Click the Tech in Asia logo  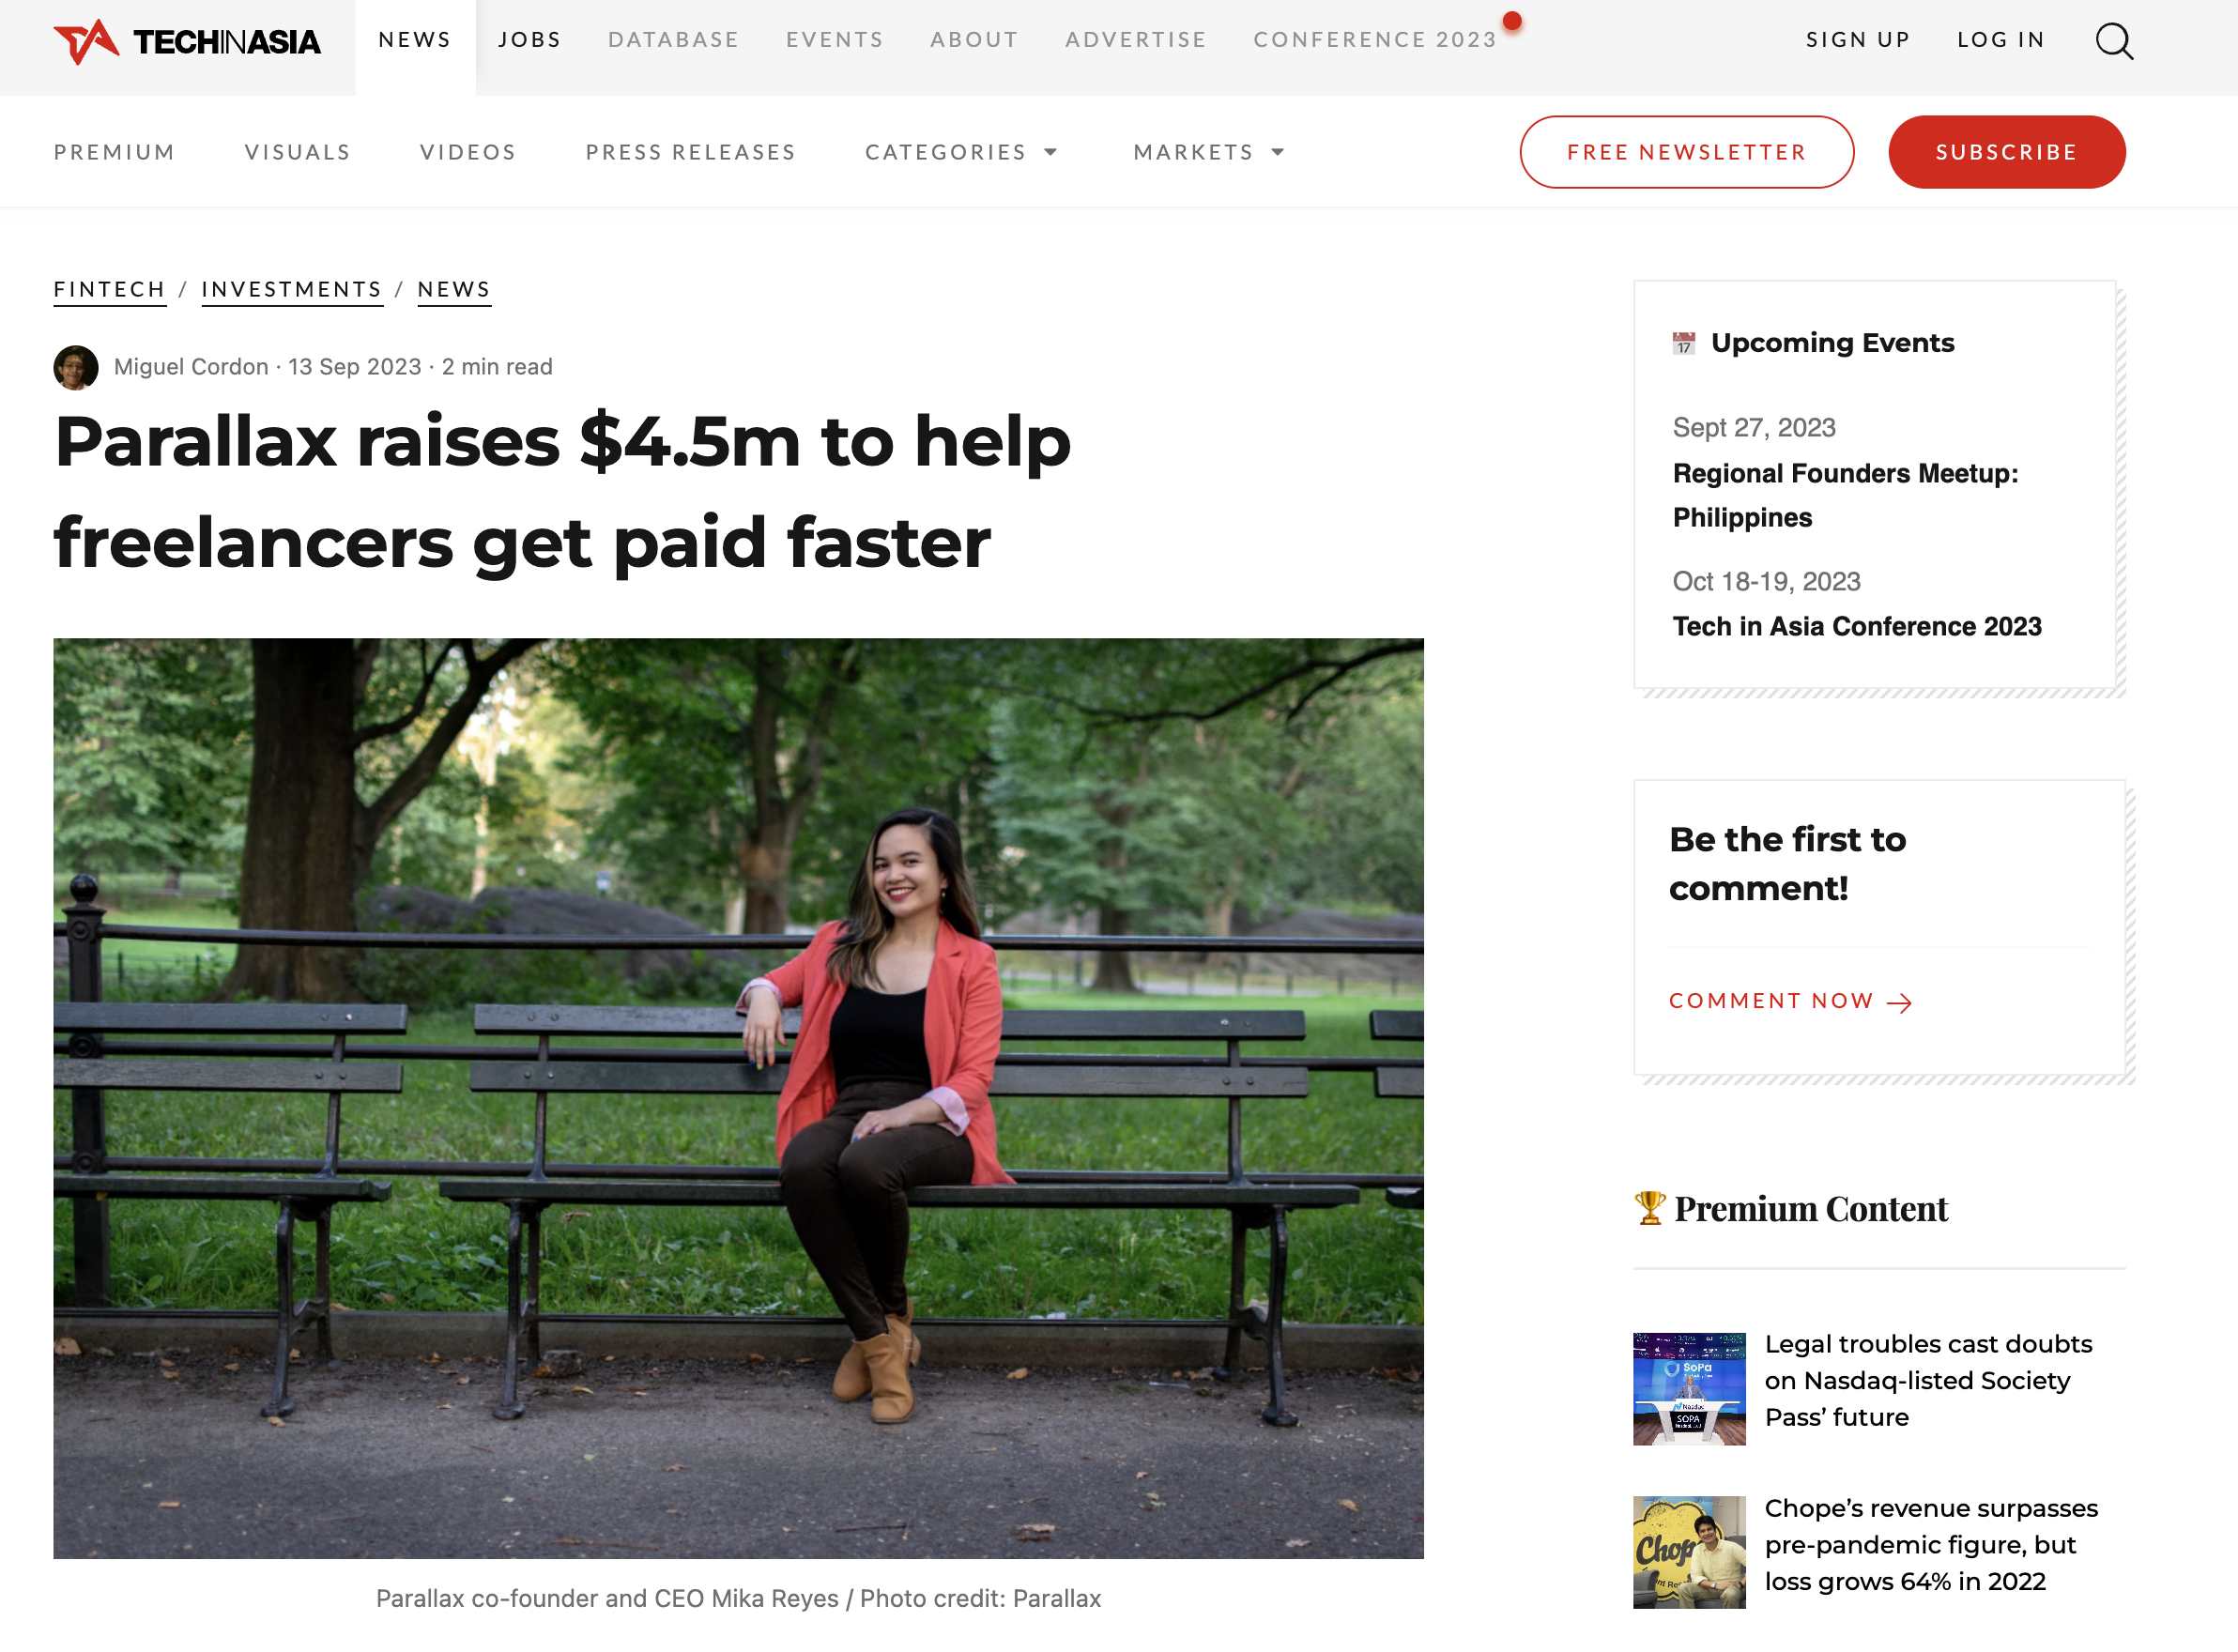click(187, 41)
